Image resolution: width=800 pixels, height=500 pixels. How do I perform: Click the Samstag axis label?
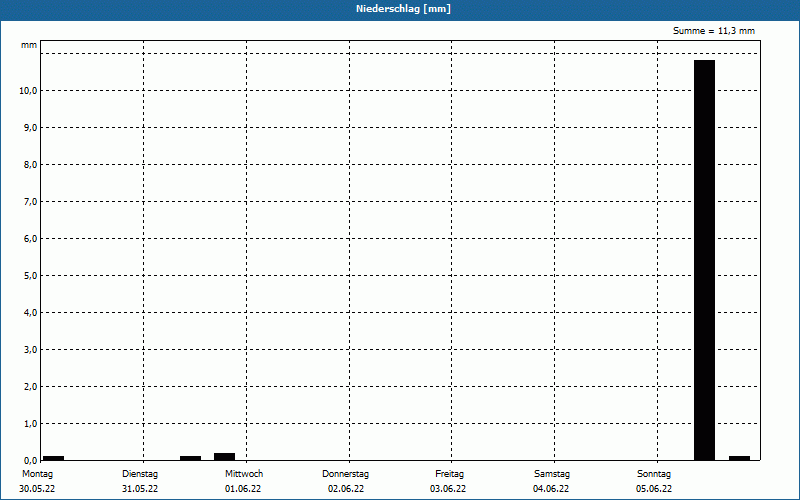pos(552,474)
